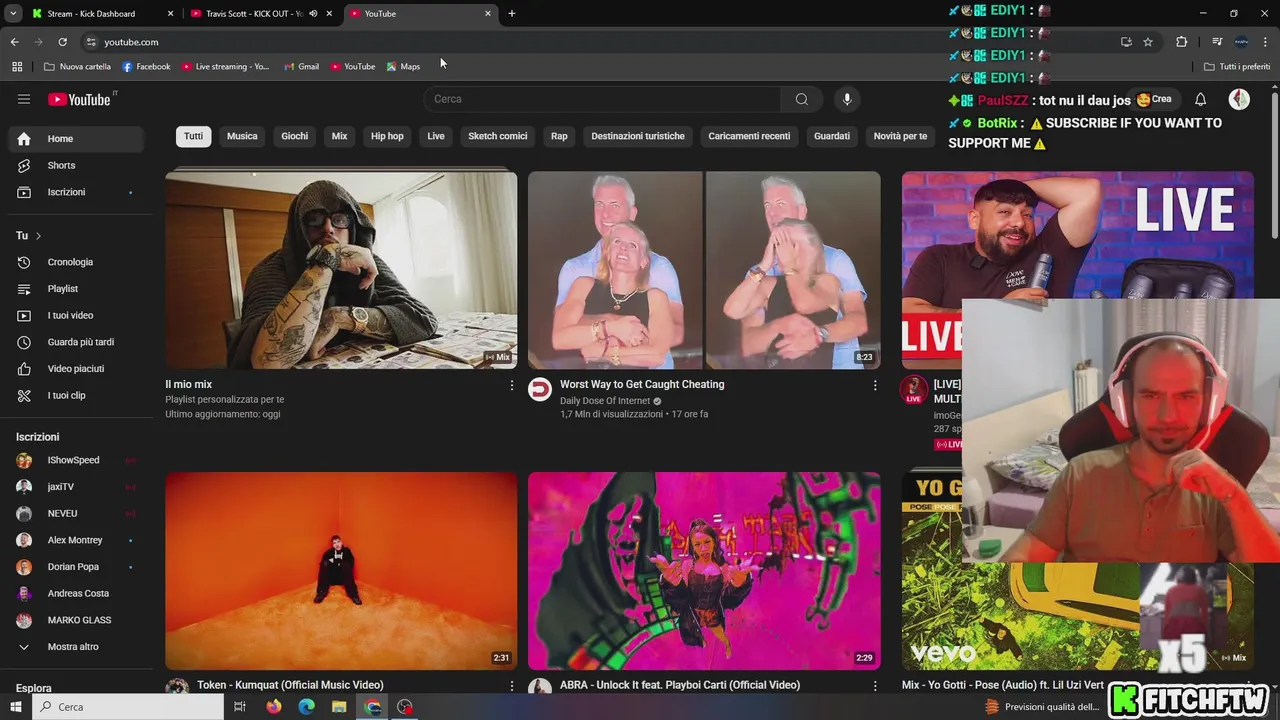Open Andreas Costa subscription channel
The height and width of the screenshot is (720, 1280).
(x=76, y=594)
